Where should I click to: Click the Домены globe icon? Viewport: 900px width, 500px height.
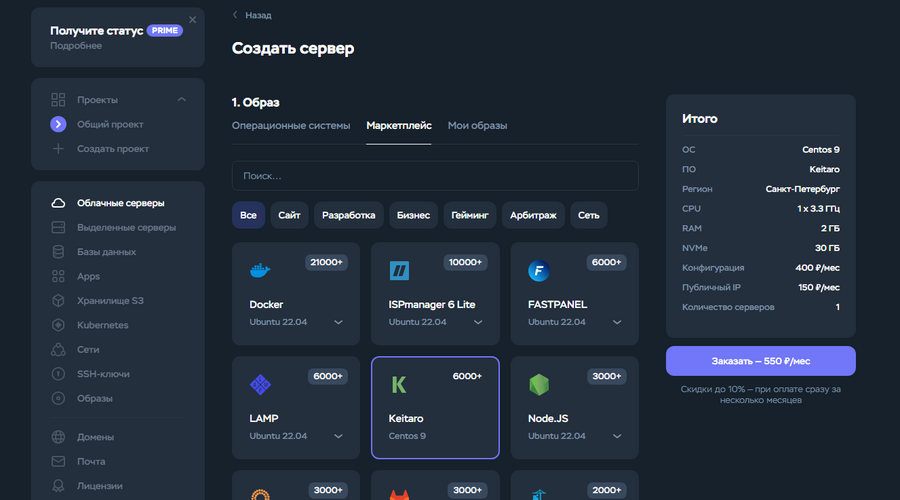[x=58, y=437]
